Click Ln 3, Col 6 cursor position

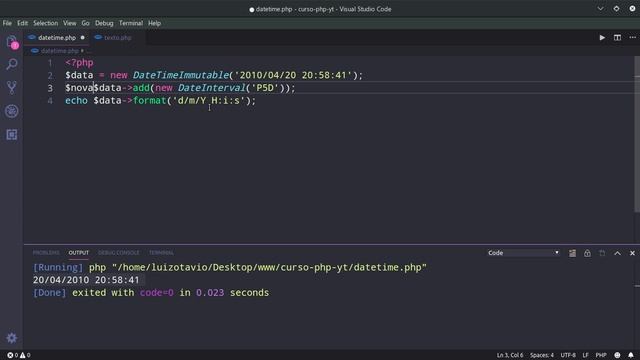click(509, 355)
